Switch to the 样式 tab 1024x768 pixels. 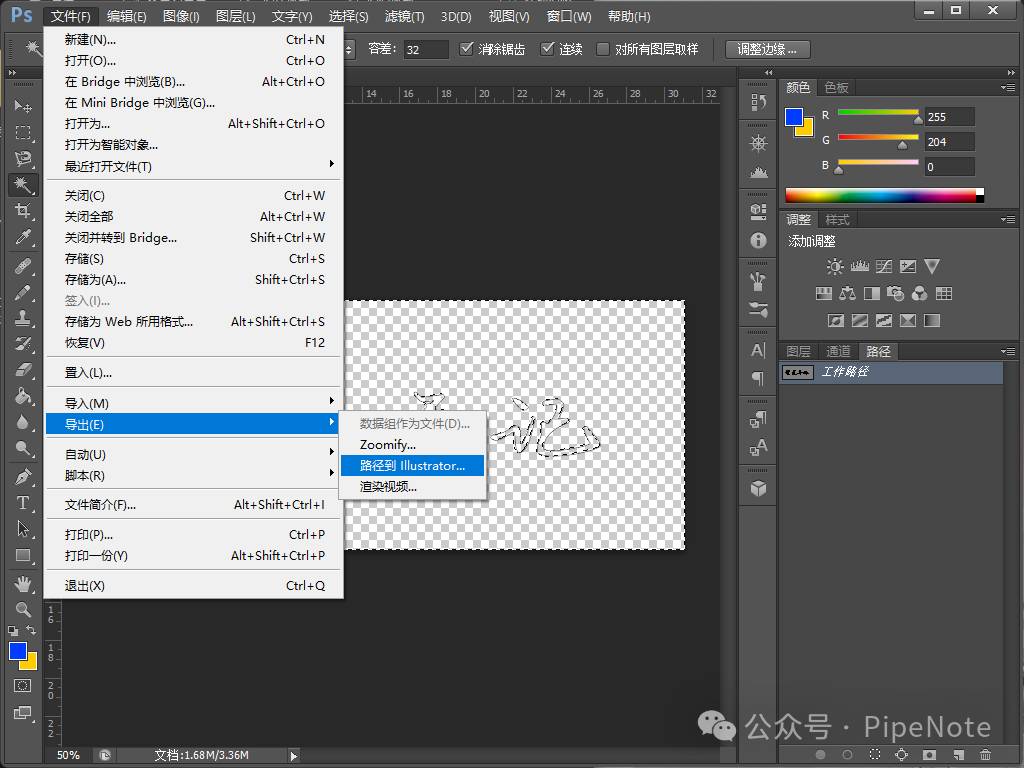point(837,219)
